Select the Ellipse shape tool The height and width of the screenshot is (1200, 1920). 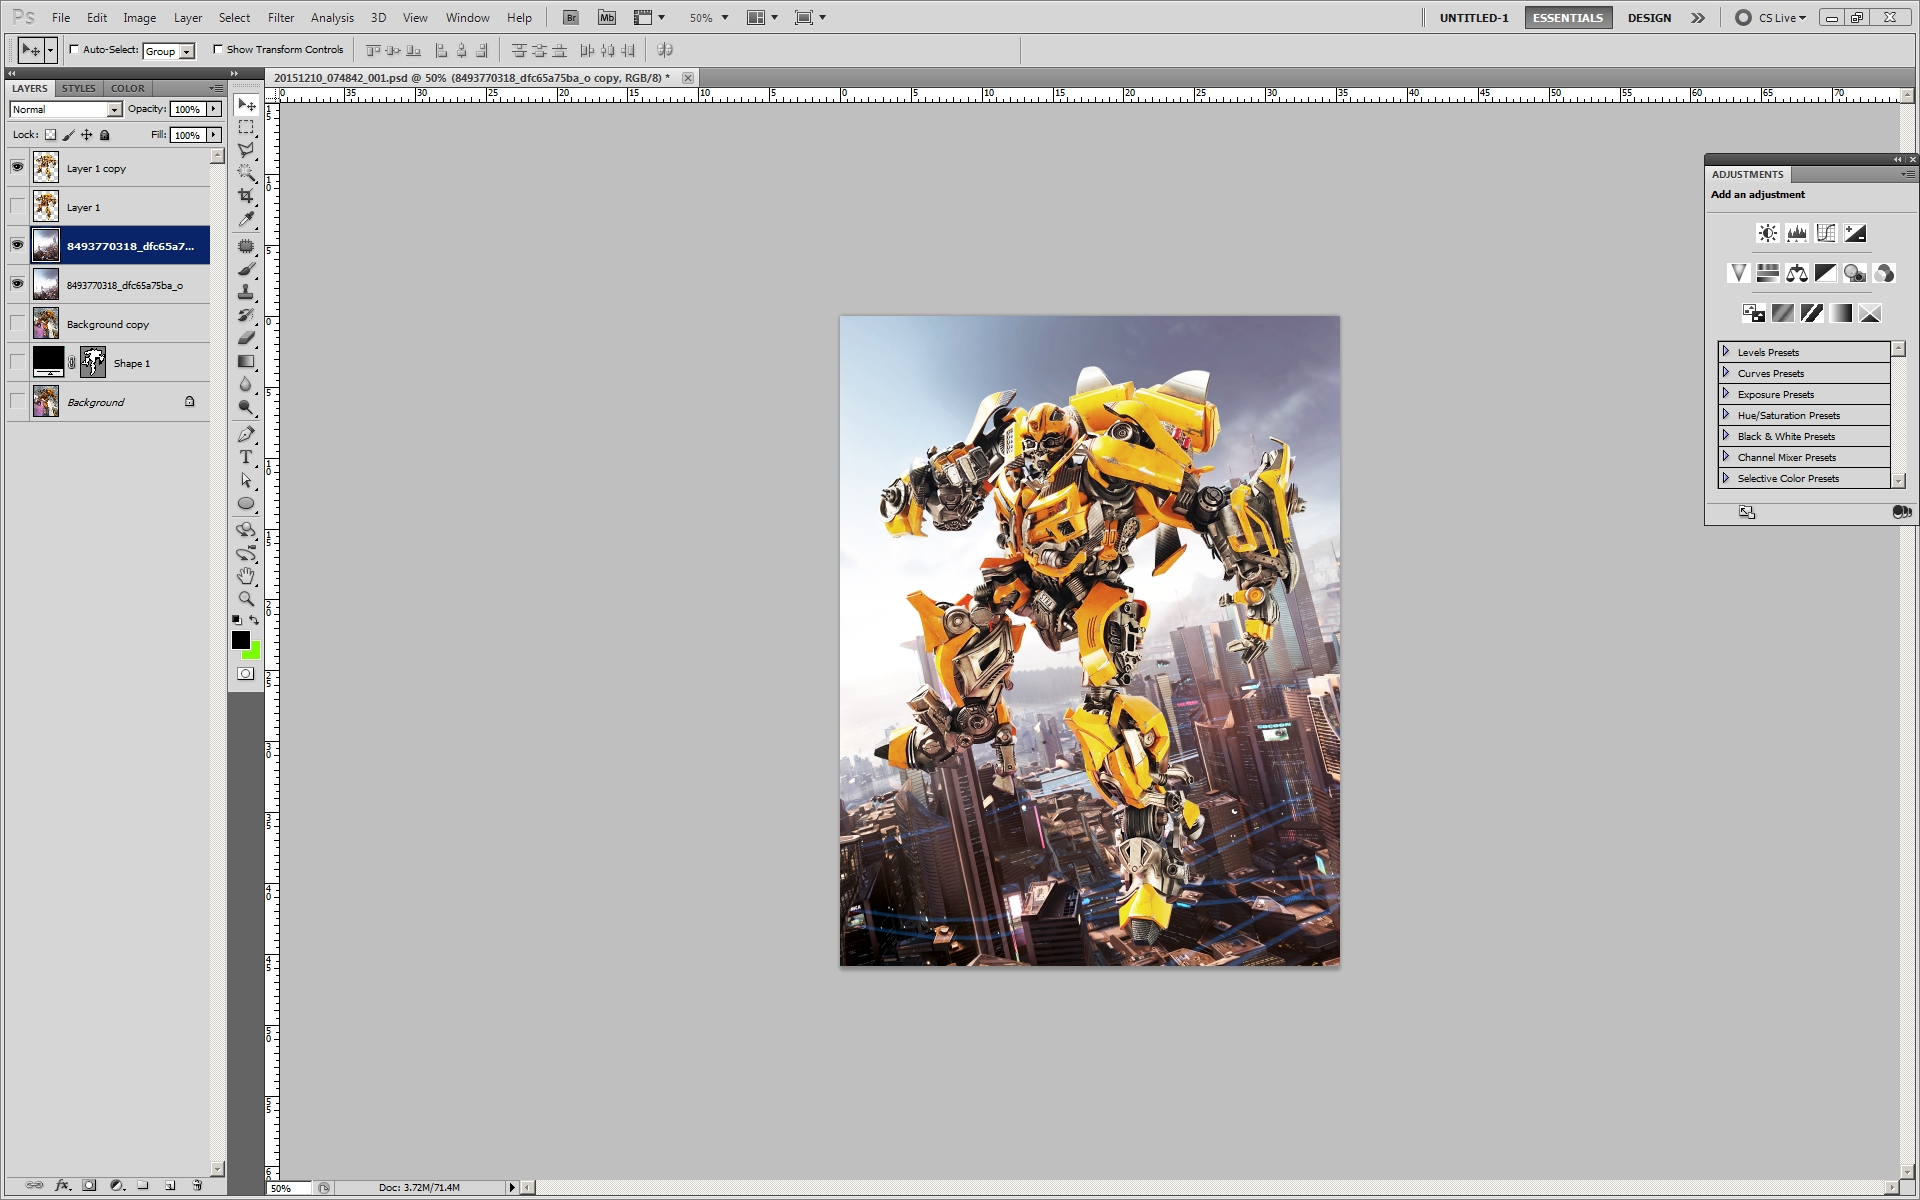pos(246,503)
